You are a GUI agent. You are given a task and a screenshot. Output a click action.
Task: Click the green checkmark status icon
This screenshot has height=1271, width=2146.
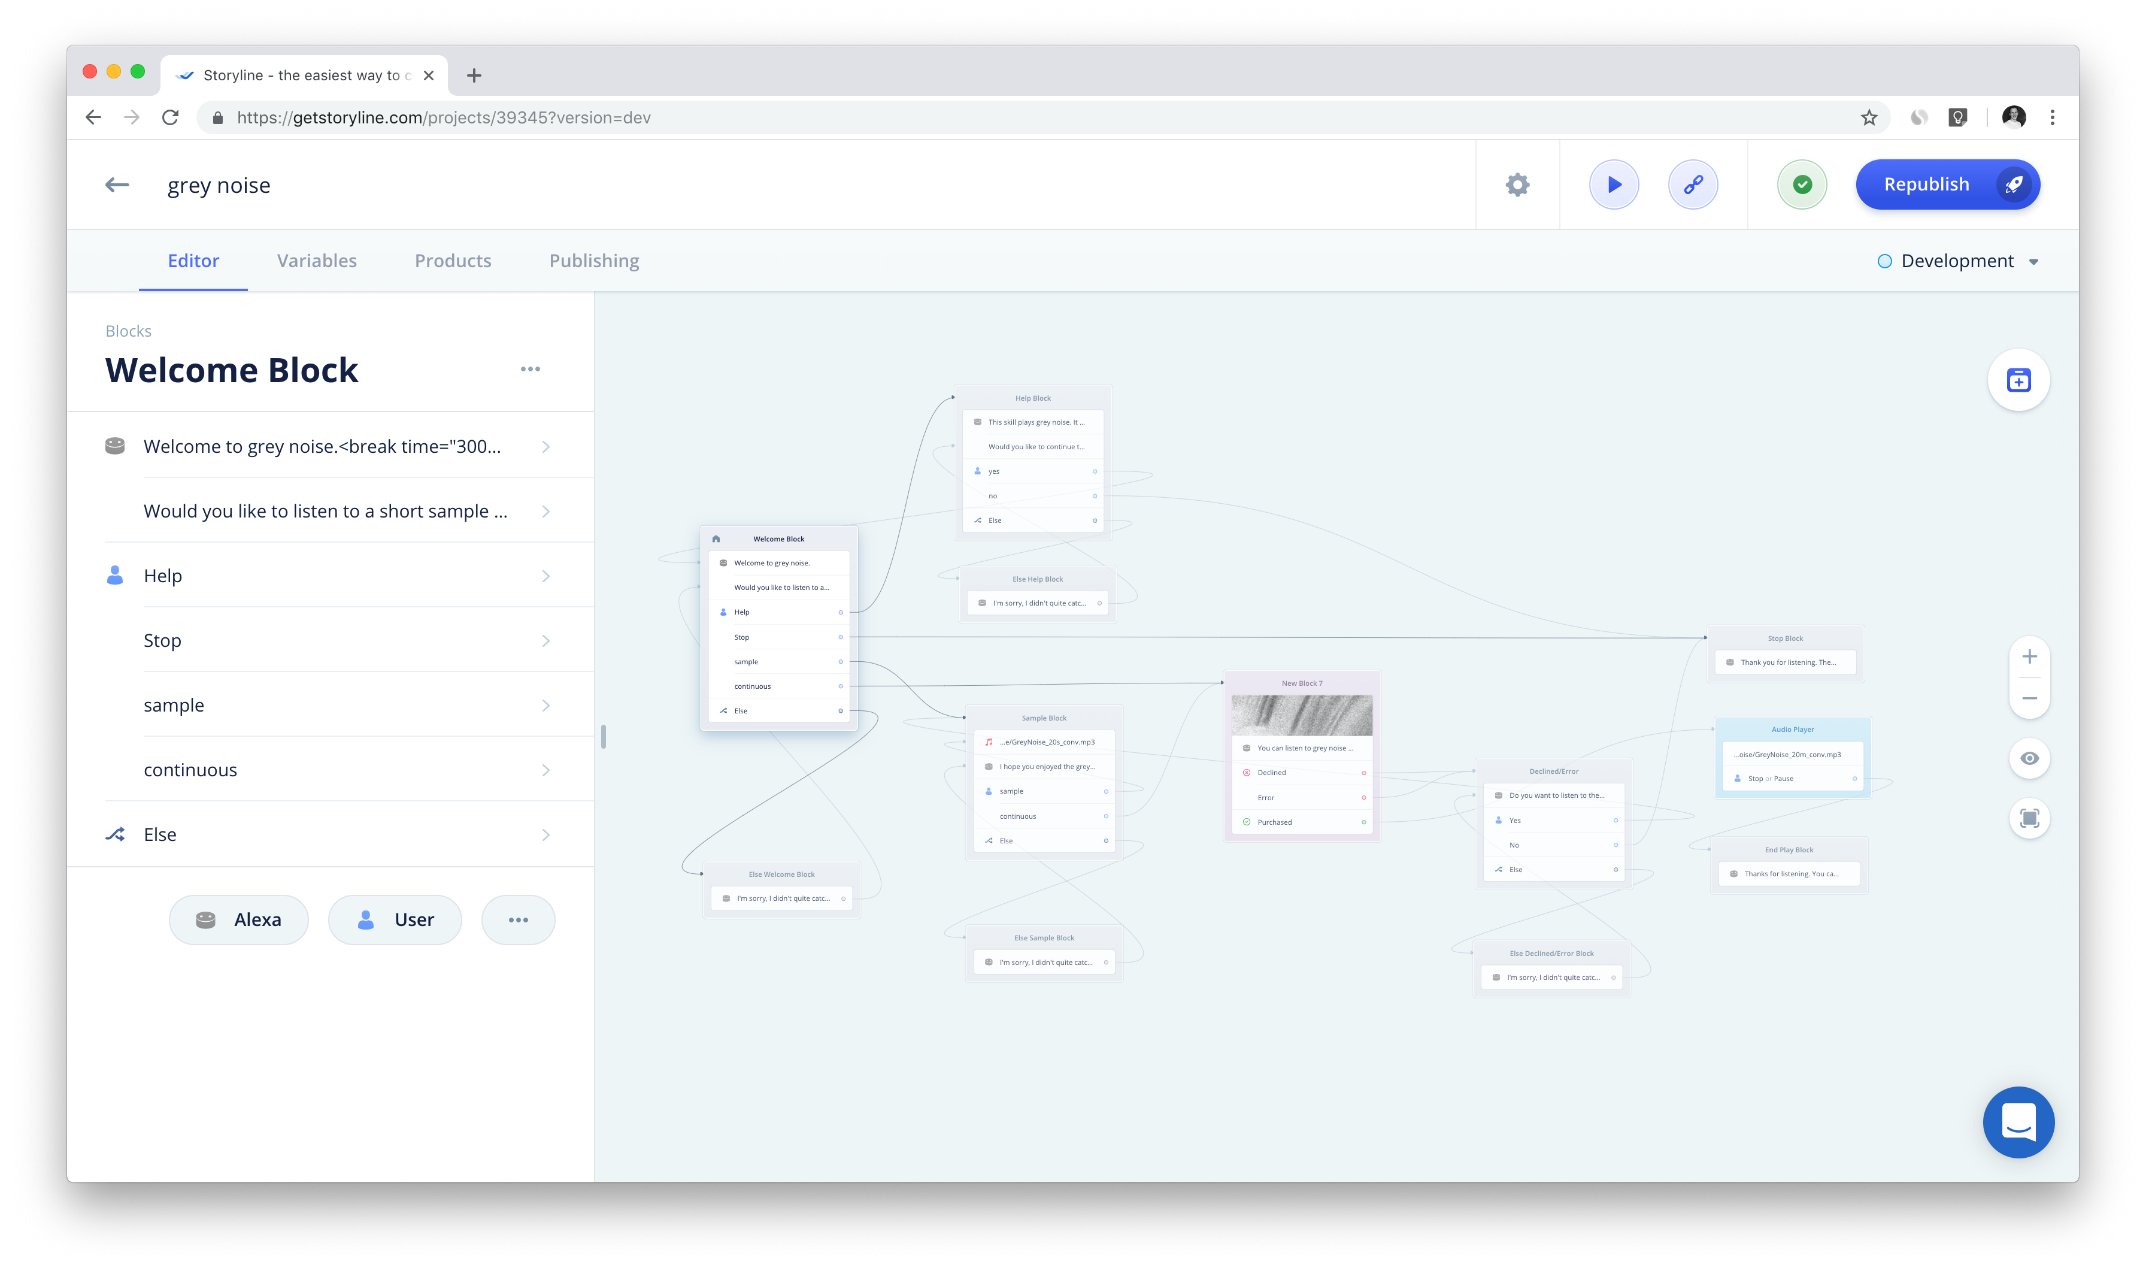[x=1801, y=185]
